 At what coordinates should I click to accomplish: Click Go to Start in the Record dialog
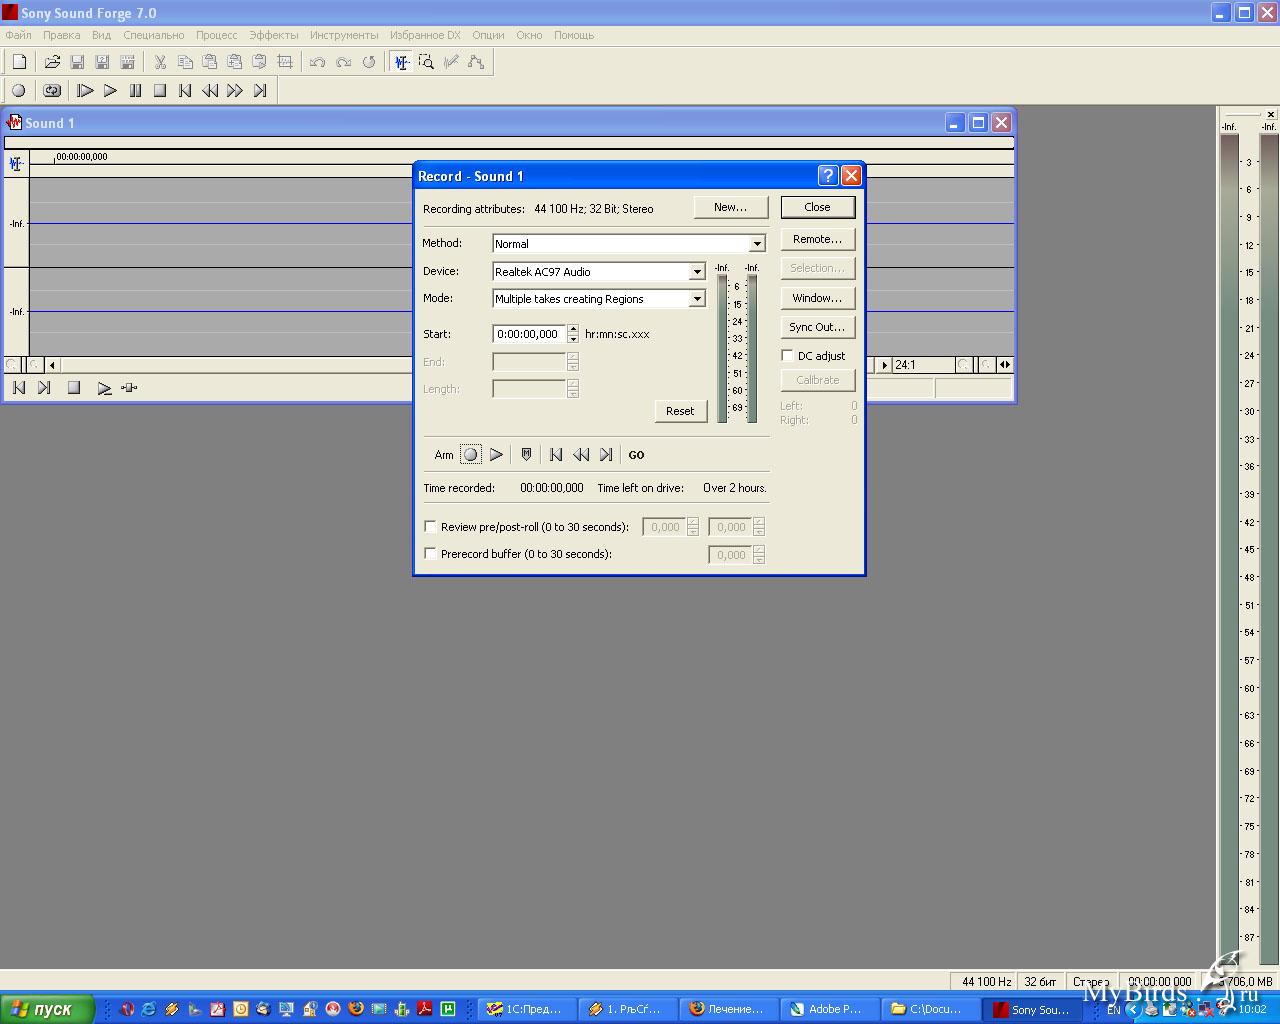pyautogui.click(x=556, y=455)
